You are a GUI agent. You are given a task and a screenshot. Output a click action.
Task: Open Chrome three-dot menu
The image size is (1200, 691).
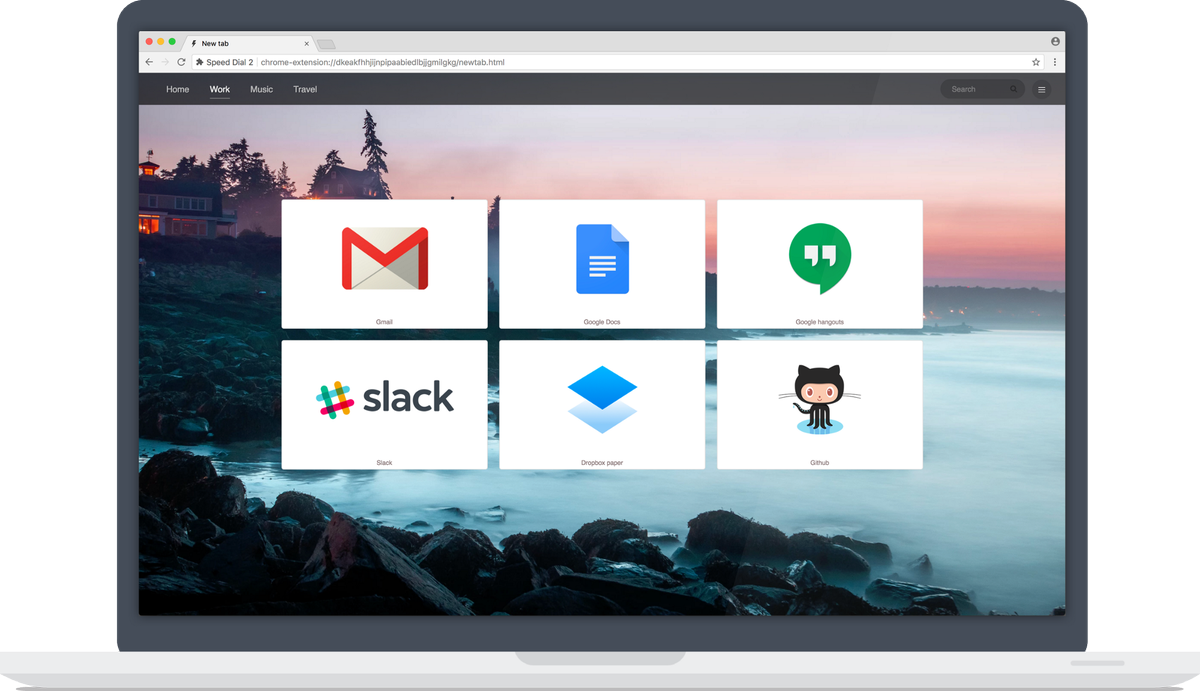pos(1055,62)
